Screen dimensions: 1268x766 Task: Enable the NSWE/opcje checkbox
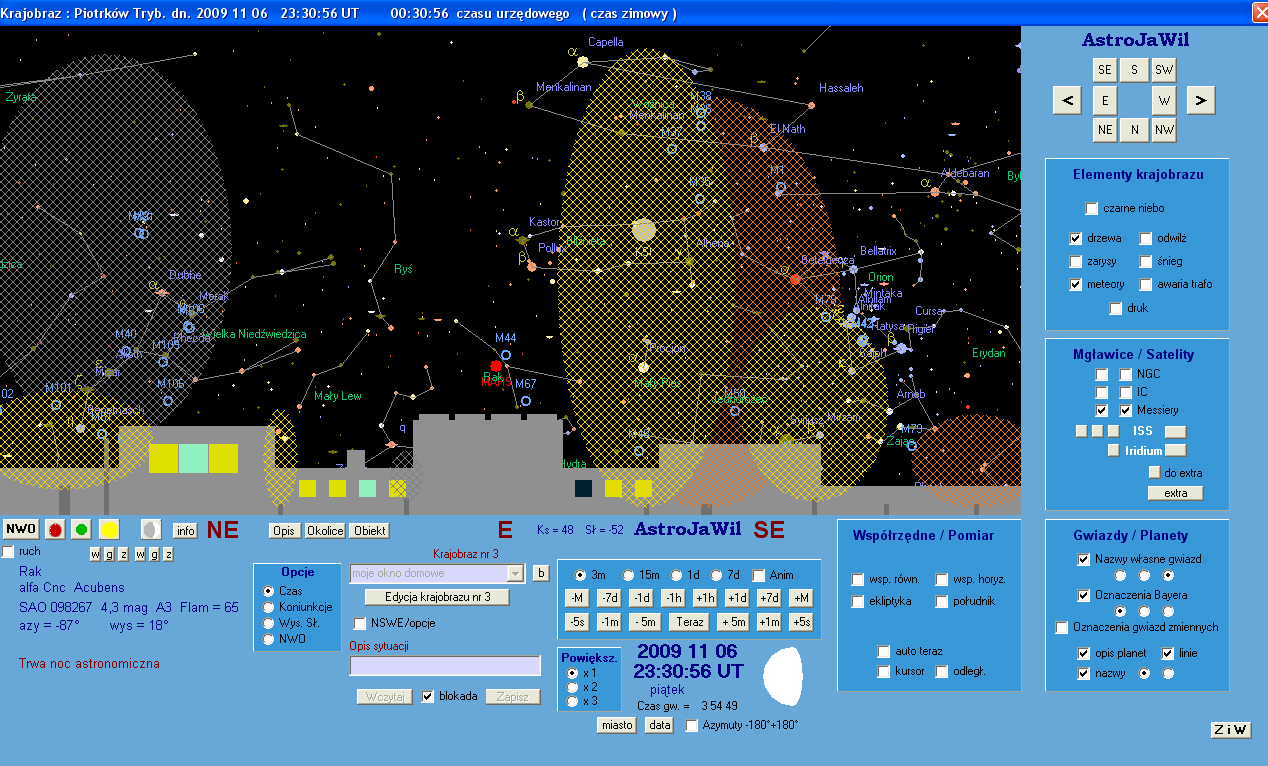click(361, 623)
